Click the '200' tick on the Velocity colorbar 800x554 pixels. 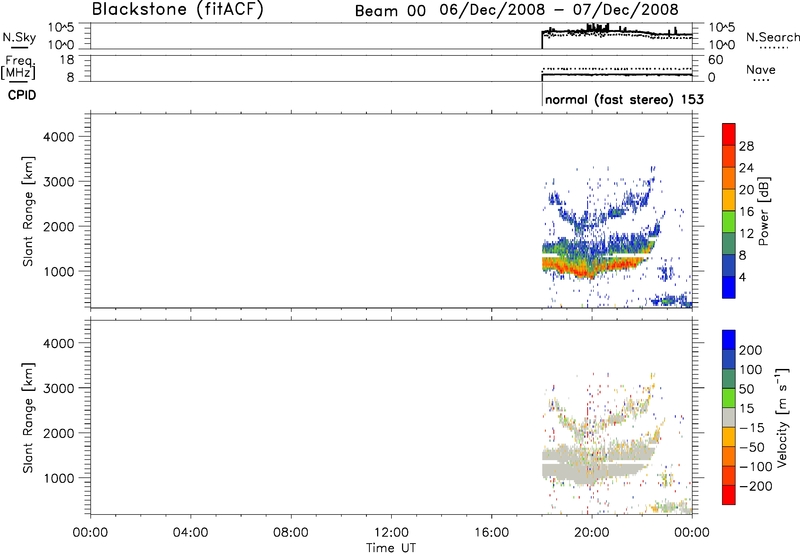click(751, 350)
